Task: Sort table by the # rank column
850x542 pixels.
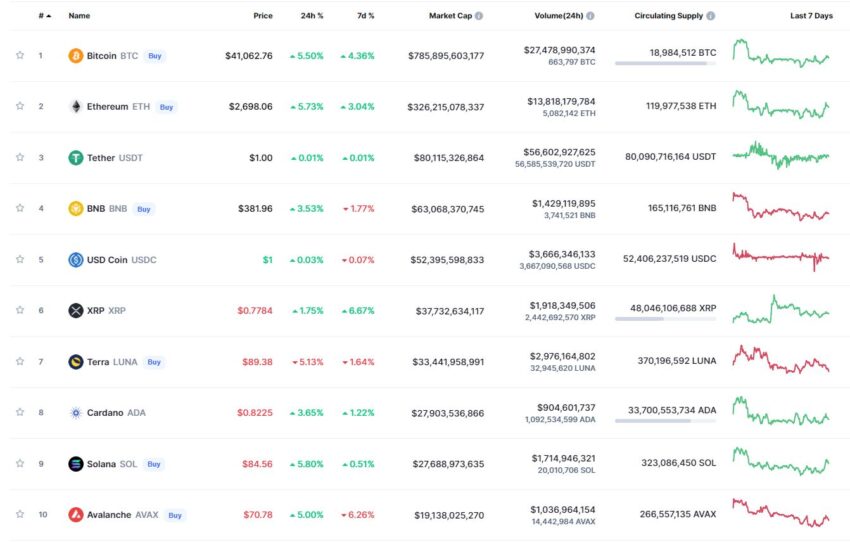Action: [x=44, y=16]
